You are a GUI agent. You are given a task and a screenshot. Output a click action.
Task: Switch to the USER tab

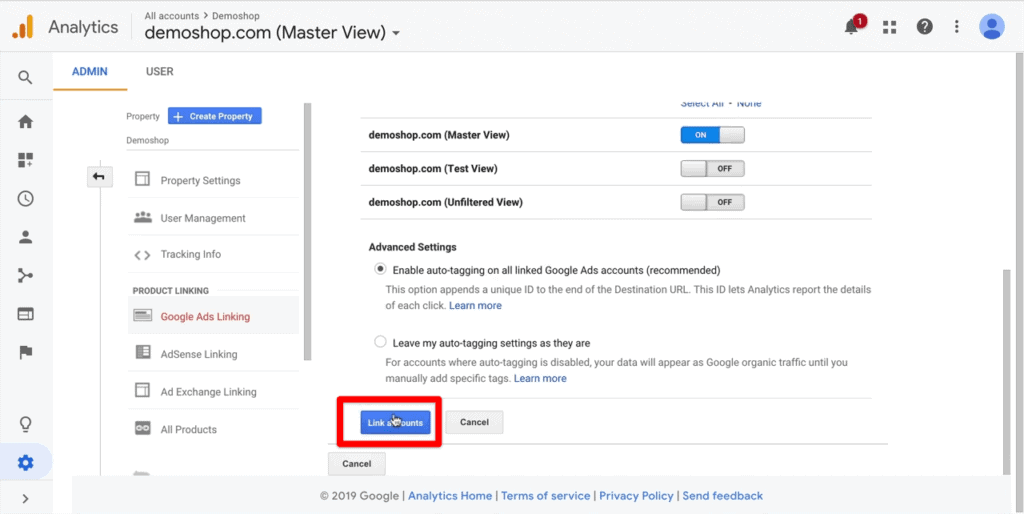(159, 72)
